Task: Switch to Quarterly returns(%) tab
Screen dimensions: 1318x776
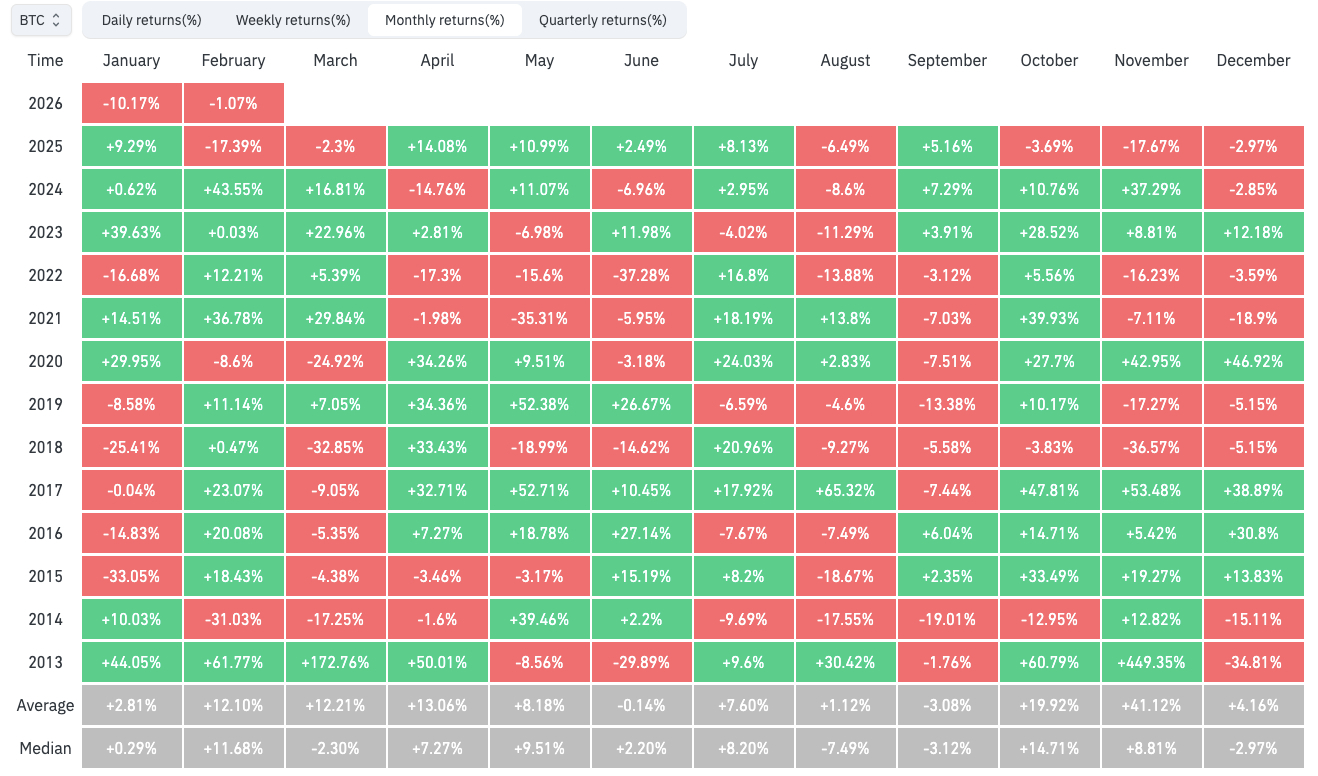Action: (603, 20)
